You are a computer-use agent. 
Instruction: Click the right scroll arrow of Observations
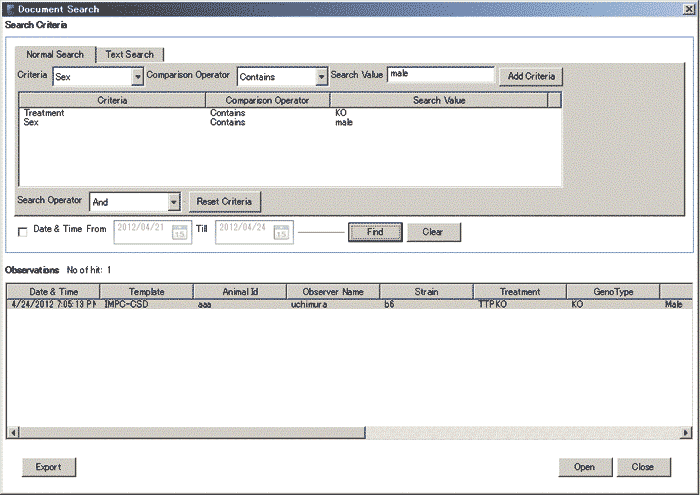click(686, 433)
